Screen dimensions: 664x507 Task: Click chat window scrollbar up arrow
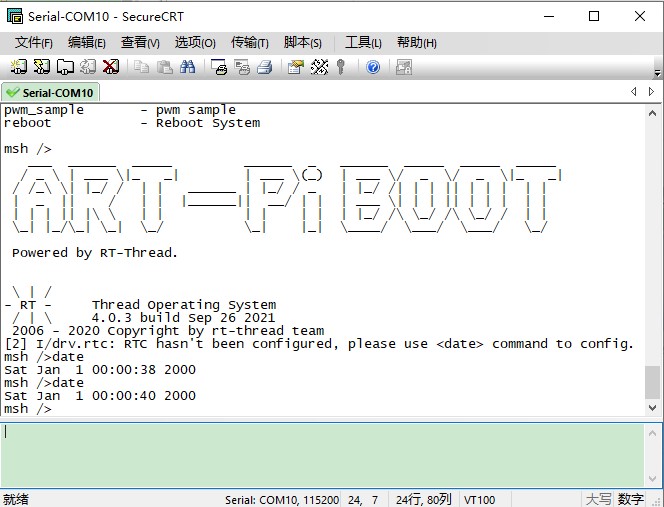click(653, 433)
